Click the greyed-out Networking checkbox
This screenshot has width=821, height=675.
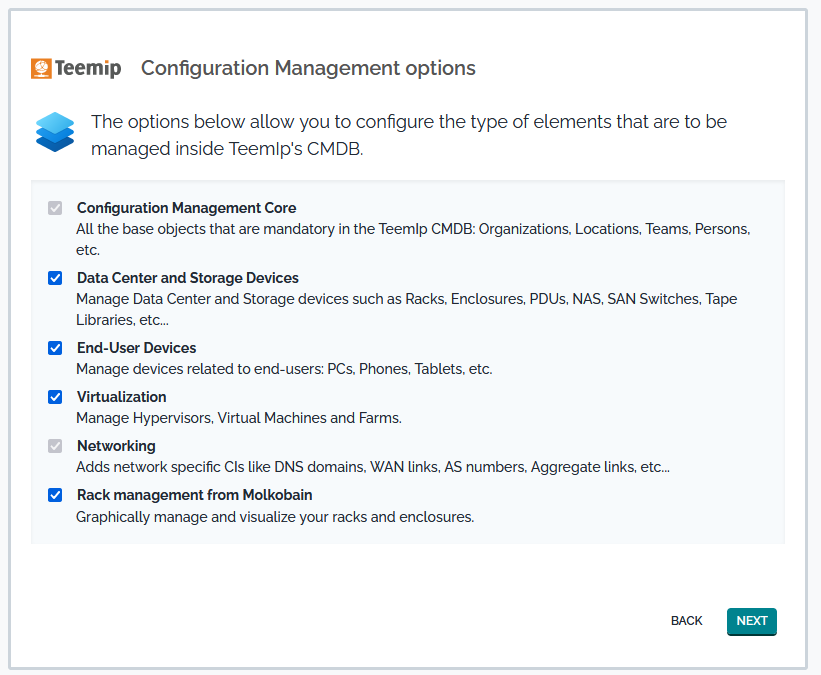[x=55, y=446]
